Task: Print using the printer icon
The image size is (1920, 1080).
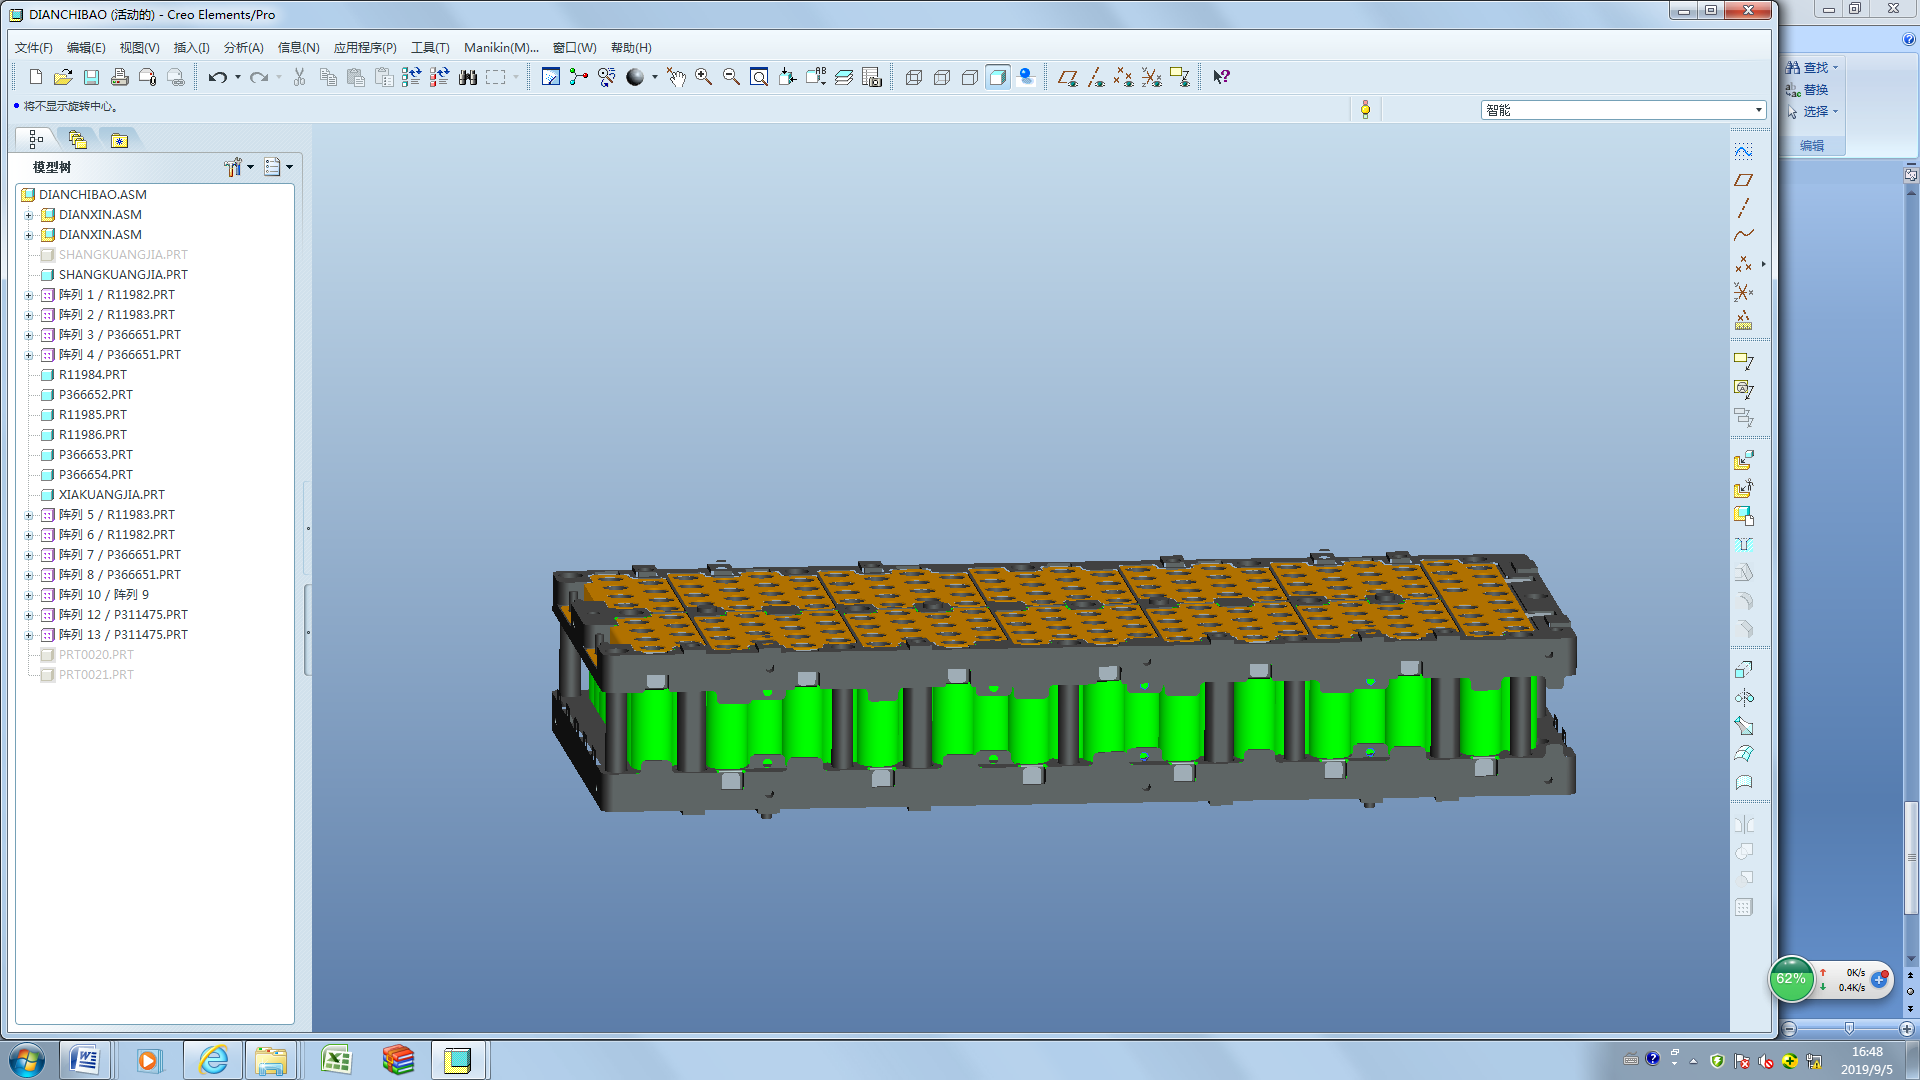Action: coord(119,77)
